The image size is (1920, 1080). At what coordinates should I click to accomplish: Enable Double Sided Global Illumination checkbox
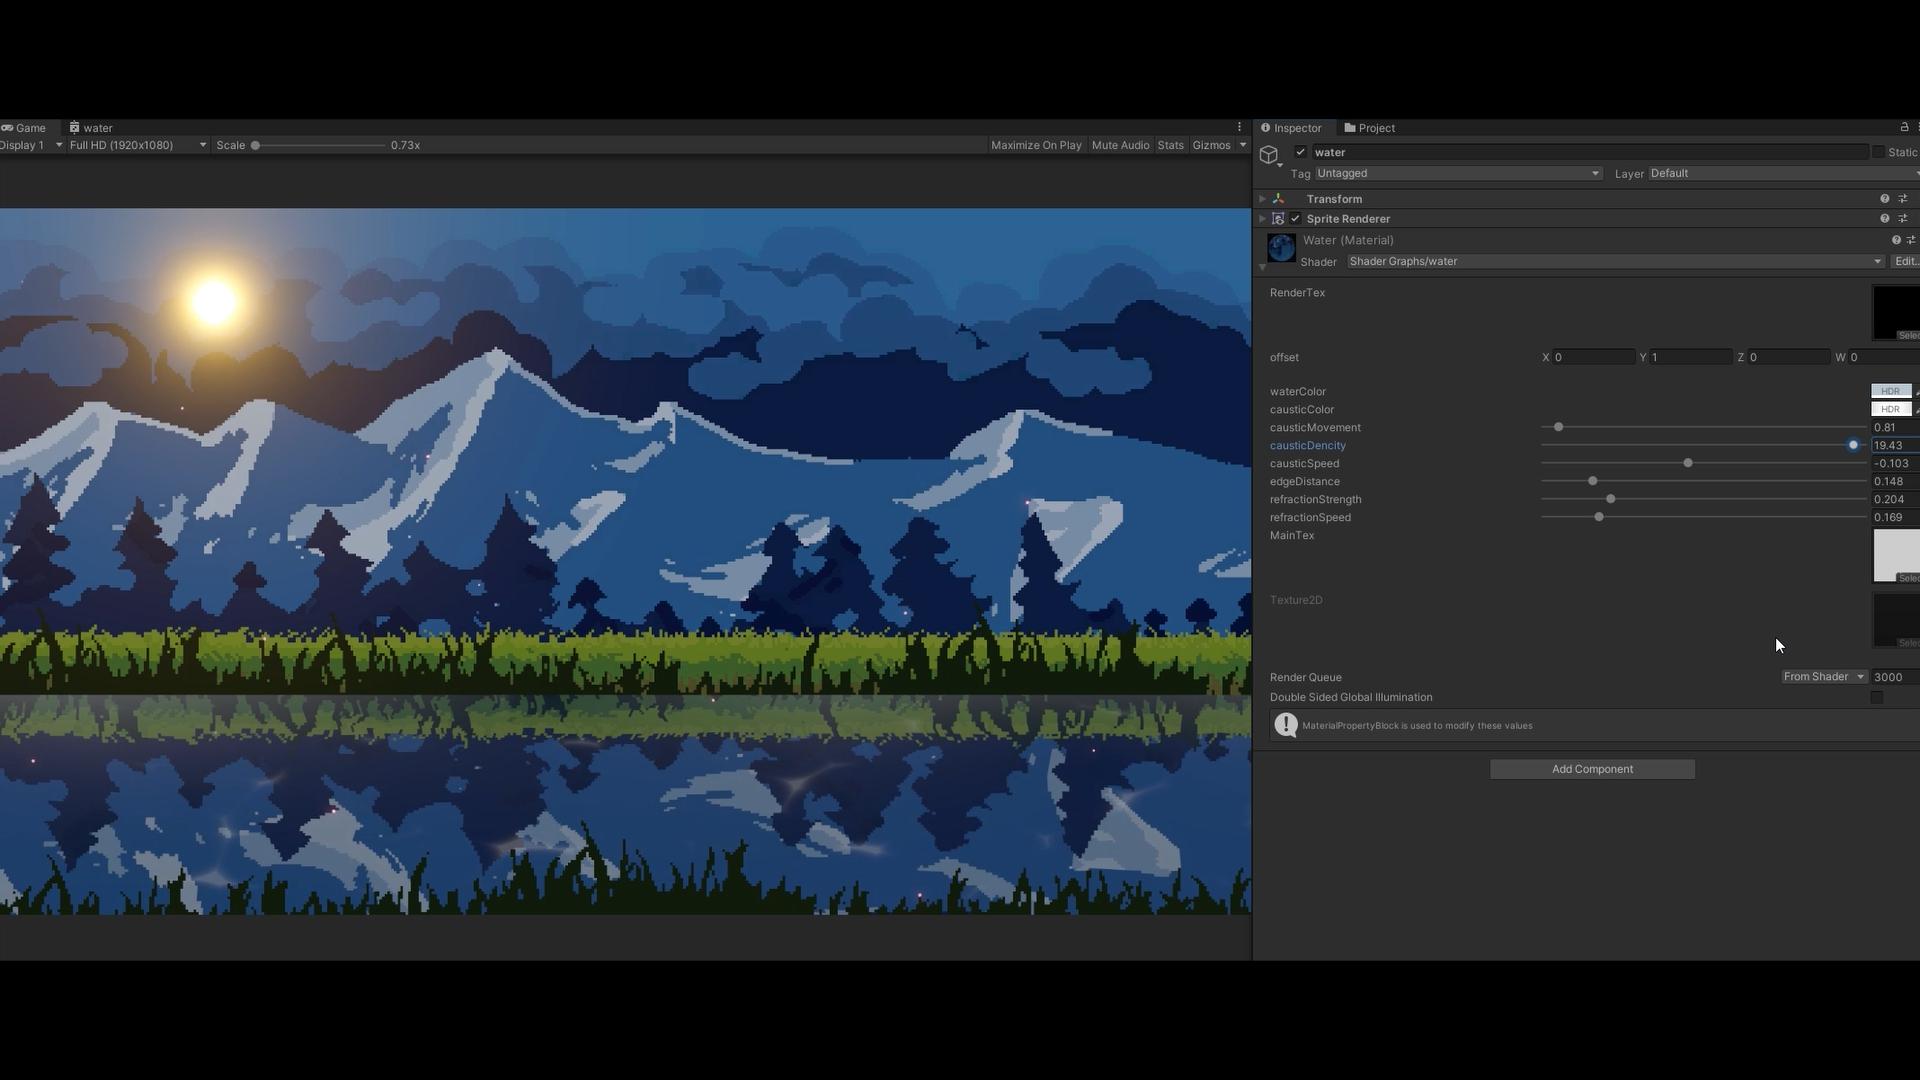coord(1876,697)
